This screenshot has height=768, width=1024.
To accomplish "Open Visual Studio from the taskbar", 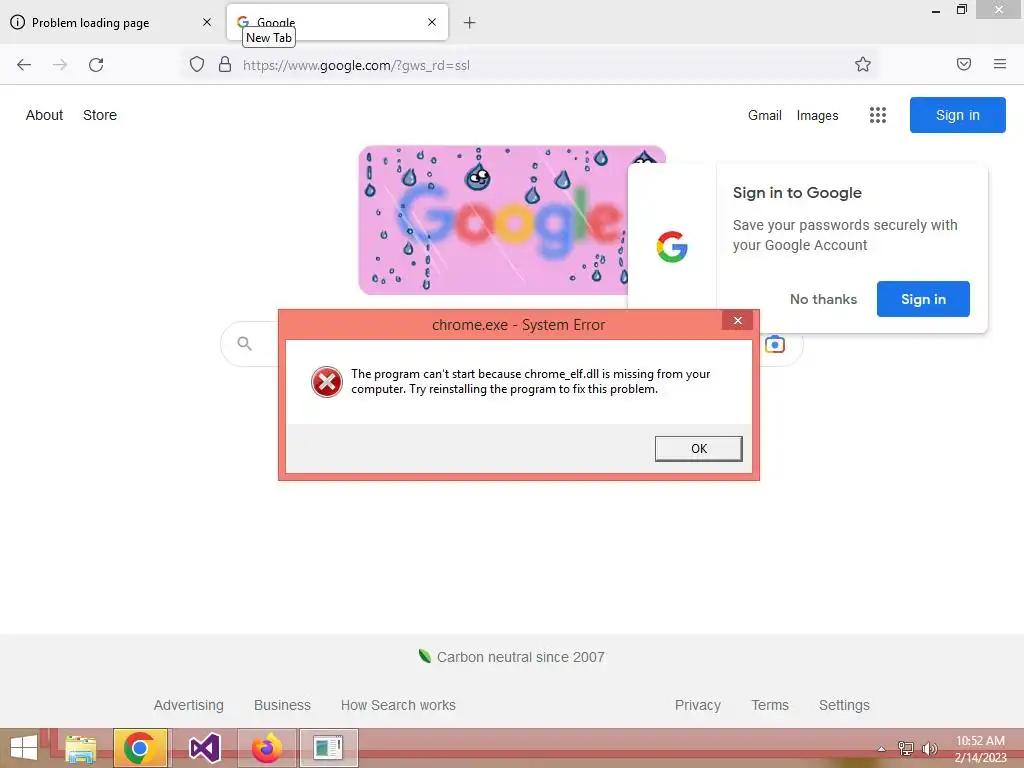I will point(204,748).
